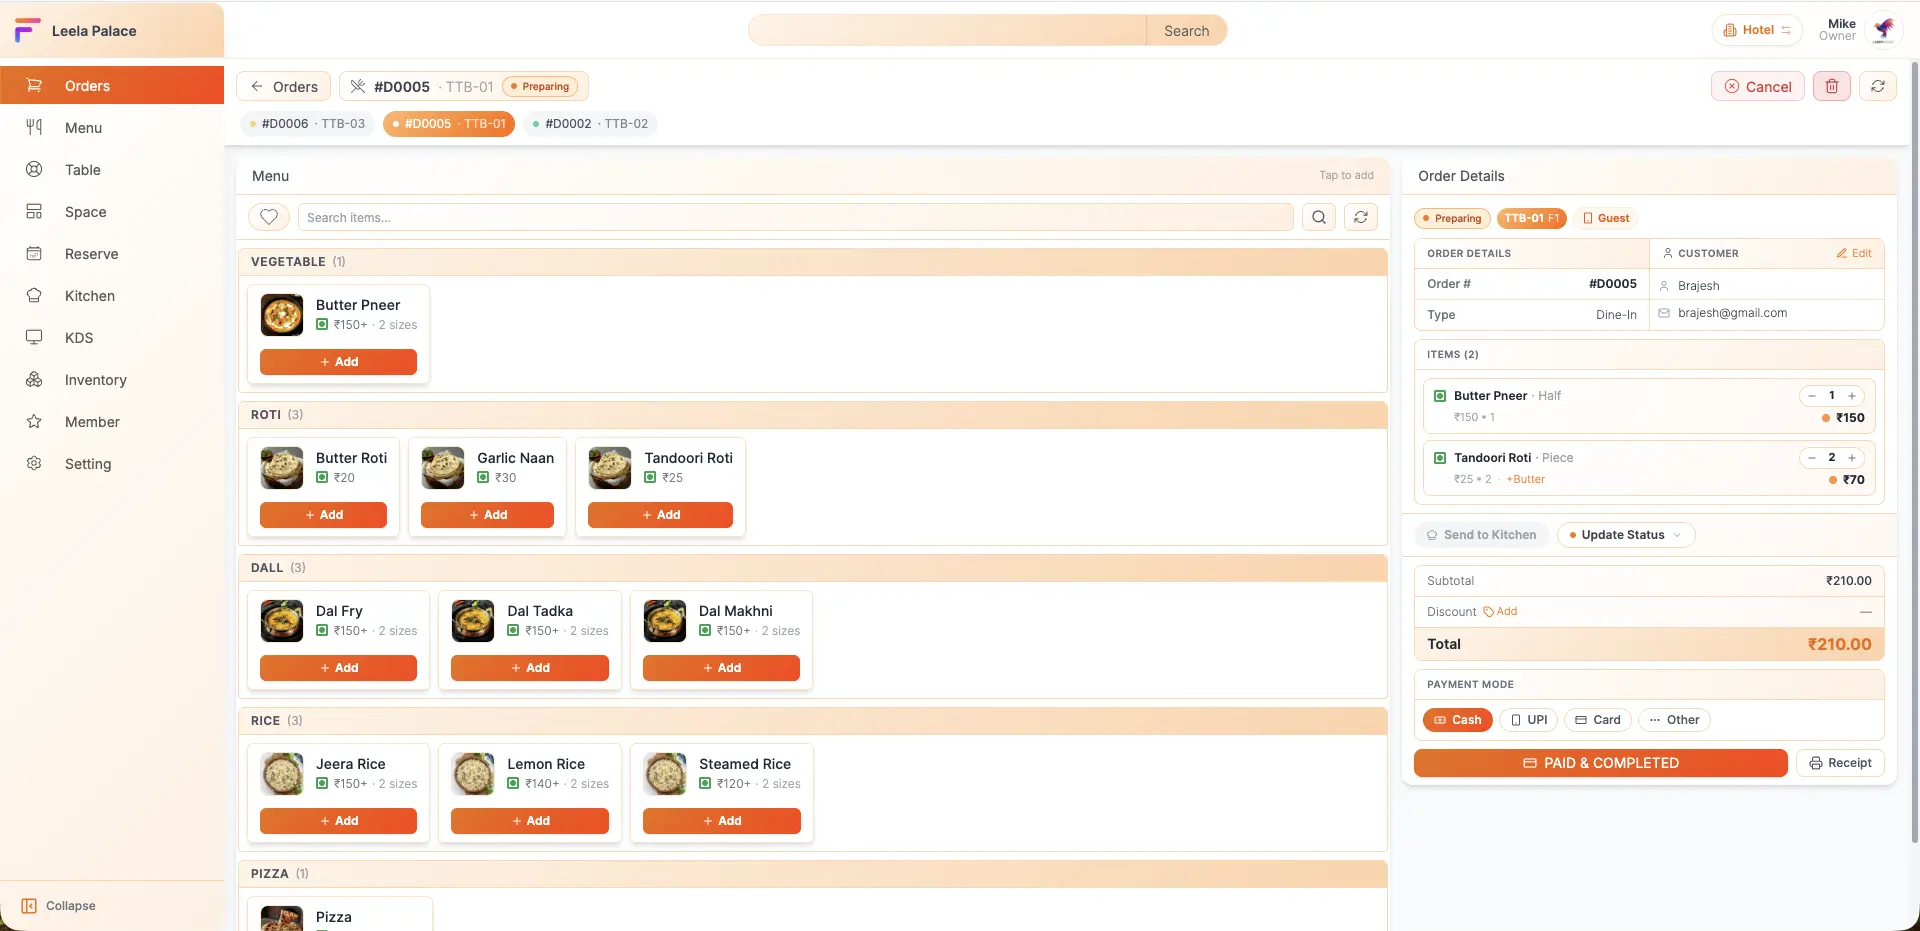The width and height of the screenshot is (1920, 931).
Task: Click Mike's profile avatar
Action: [x=1884, y=30]
